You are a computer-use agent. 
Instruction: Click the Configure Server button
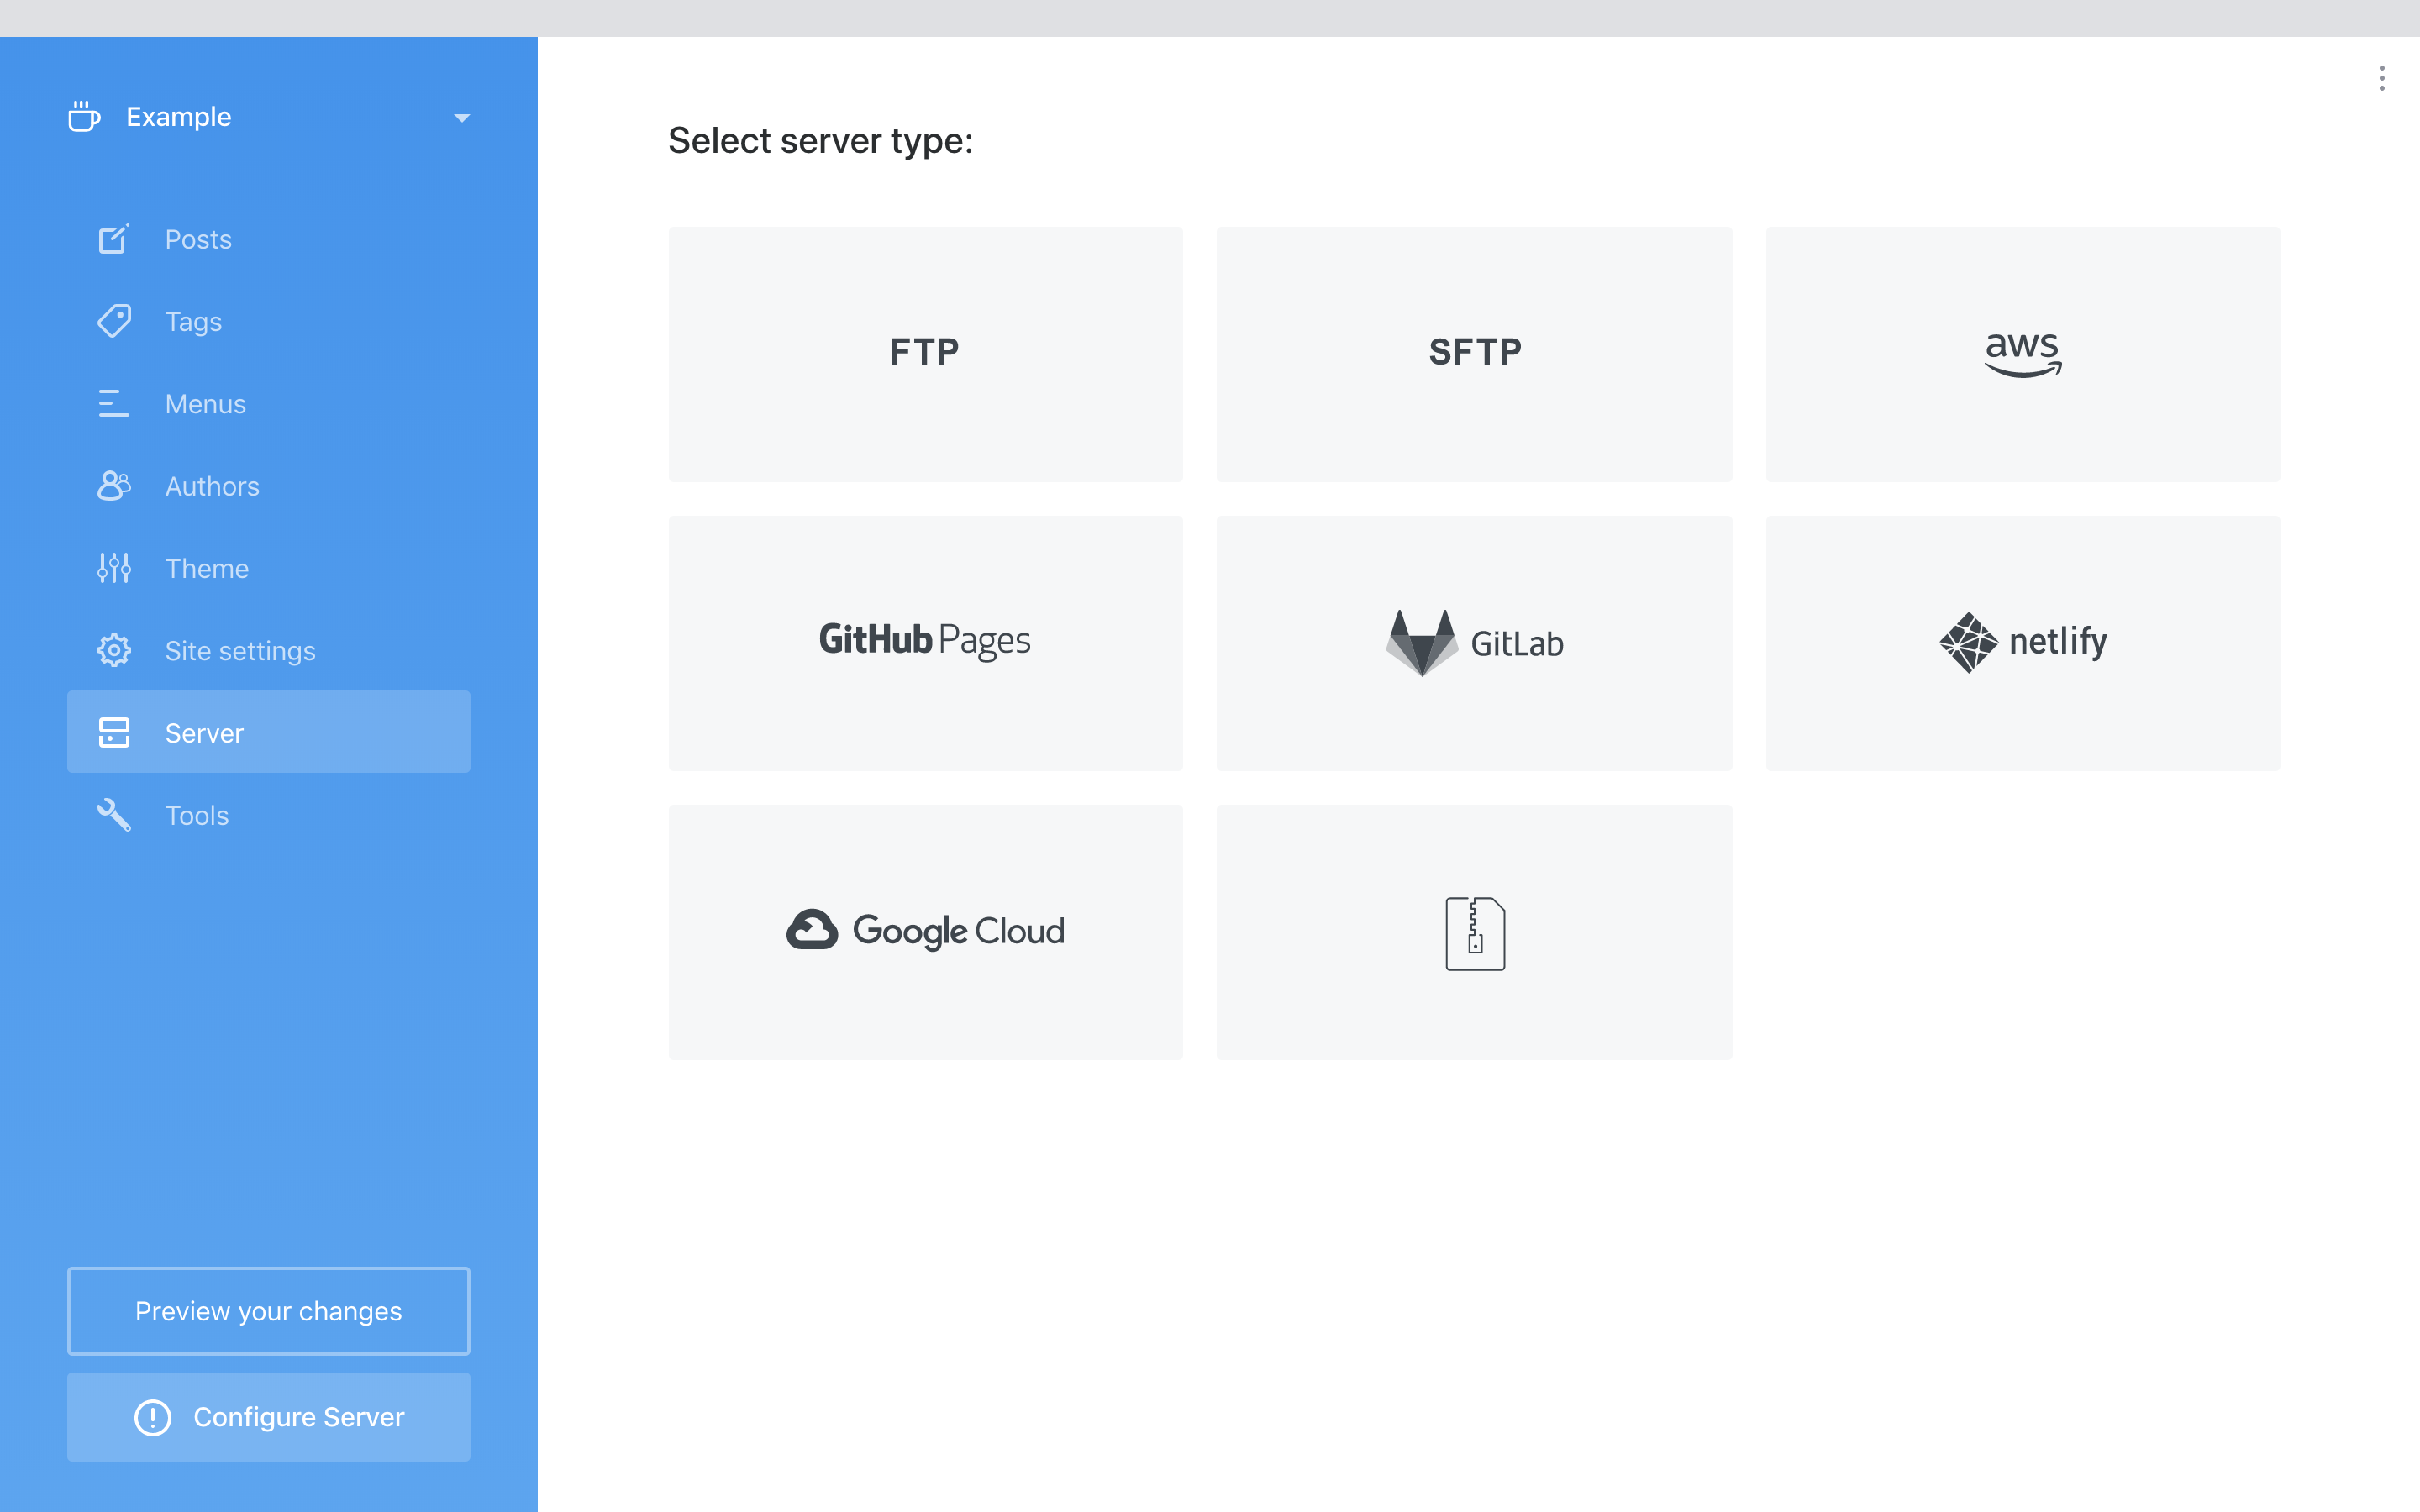[268, 1417]
